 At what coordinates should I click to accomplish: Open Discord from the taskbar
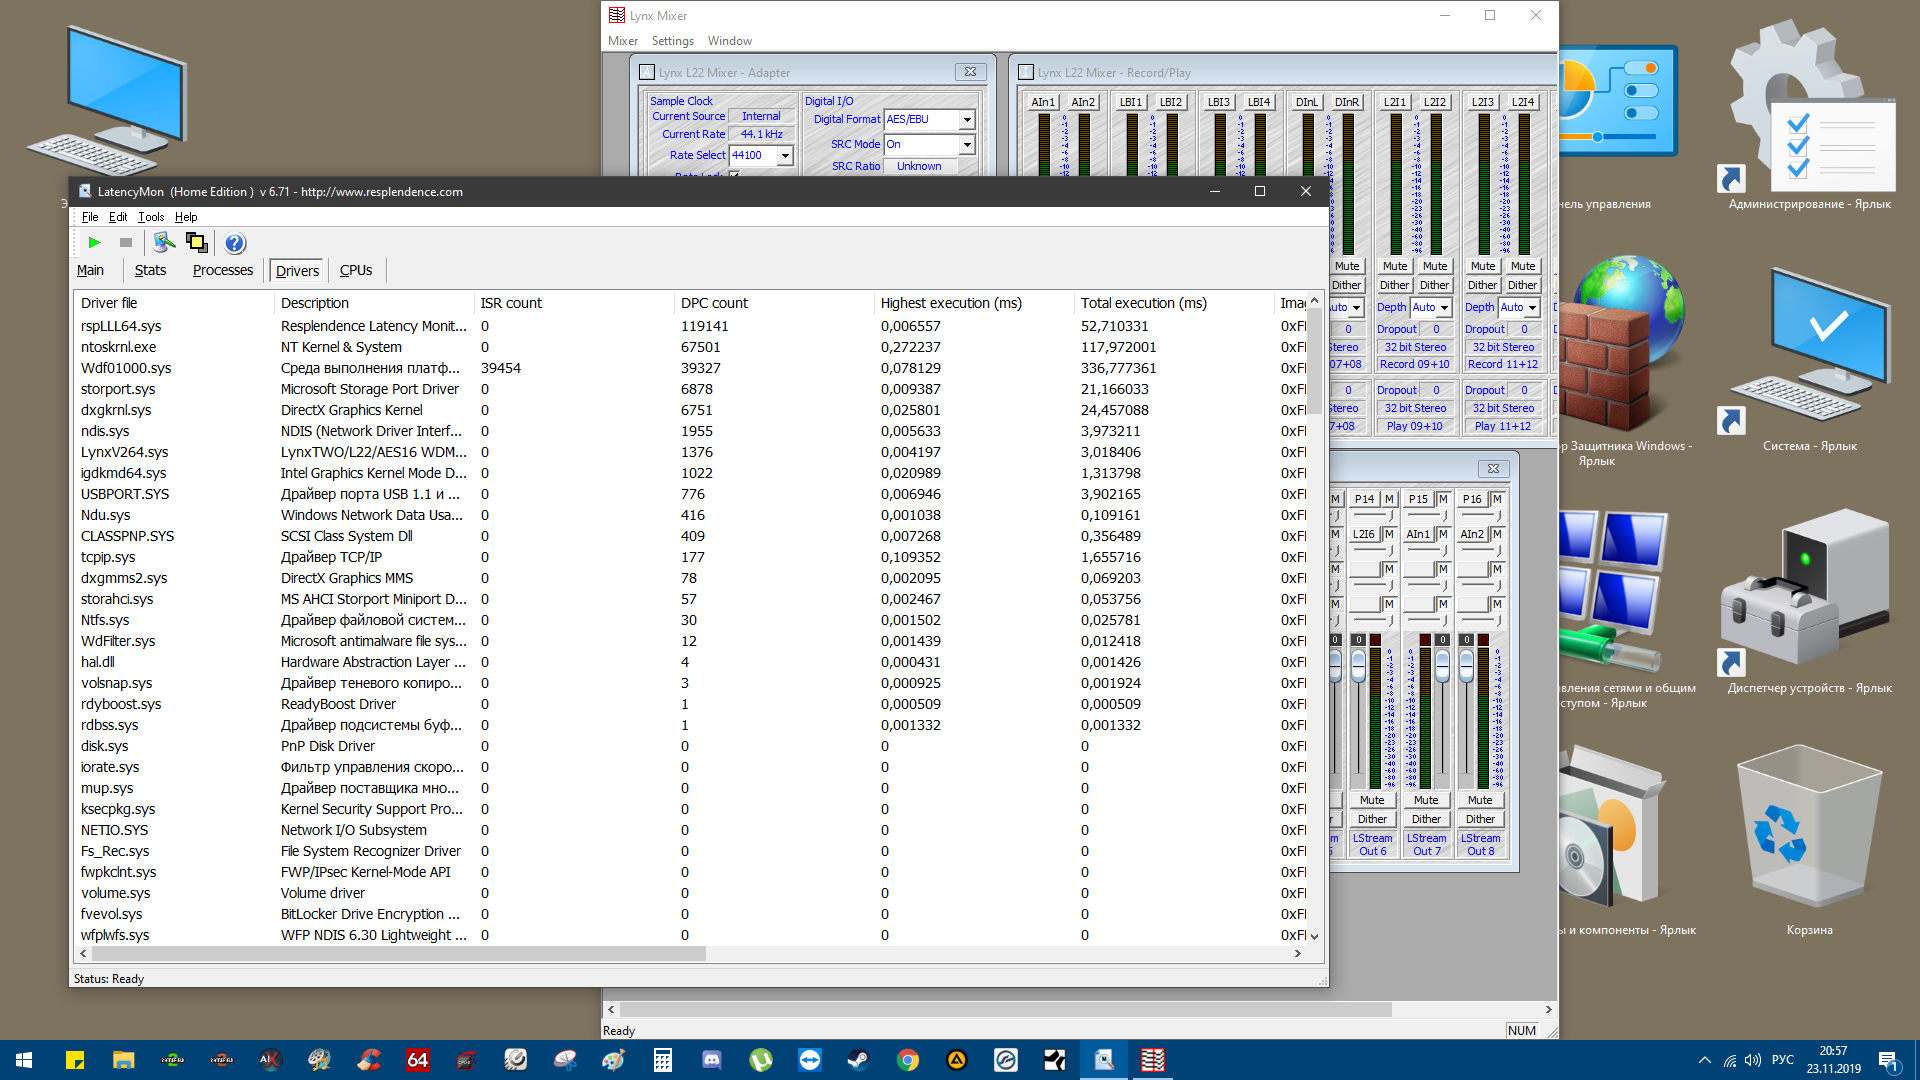tap(711, 1060)
